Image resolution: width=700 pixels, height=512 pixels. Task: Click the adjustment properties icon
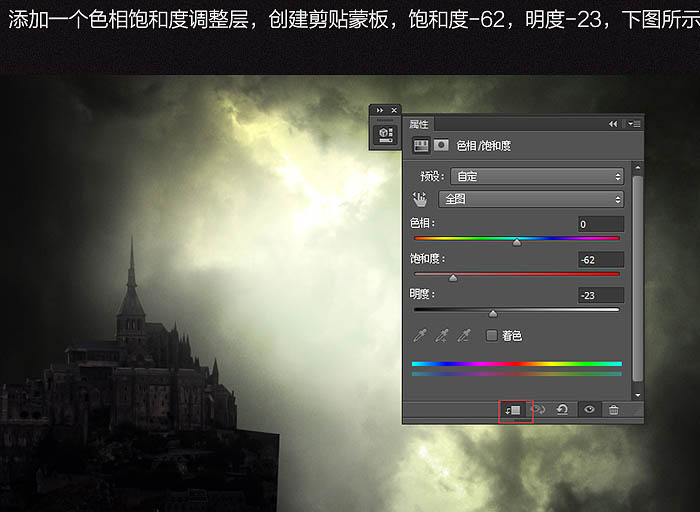(421, 146)
